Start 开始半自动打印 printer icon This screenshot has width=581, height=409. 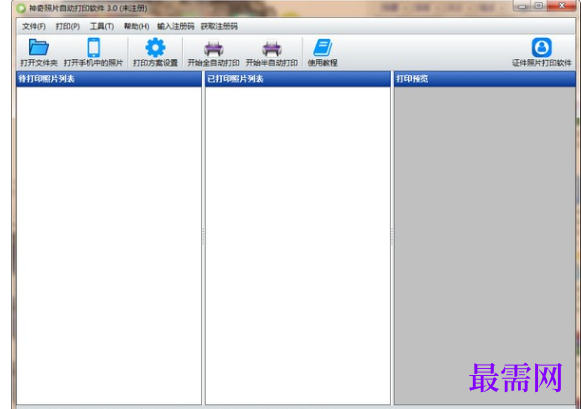coord(272,48)
